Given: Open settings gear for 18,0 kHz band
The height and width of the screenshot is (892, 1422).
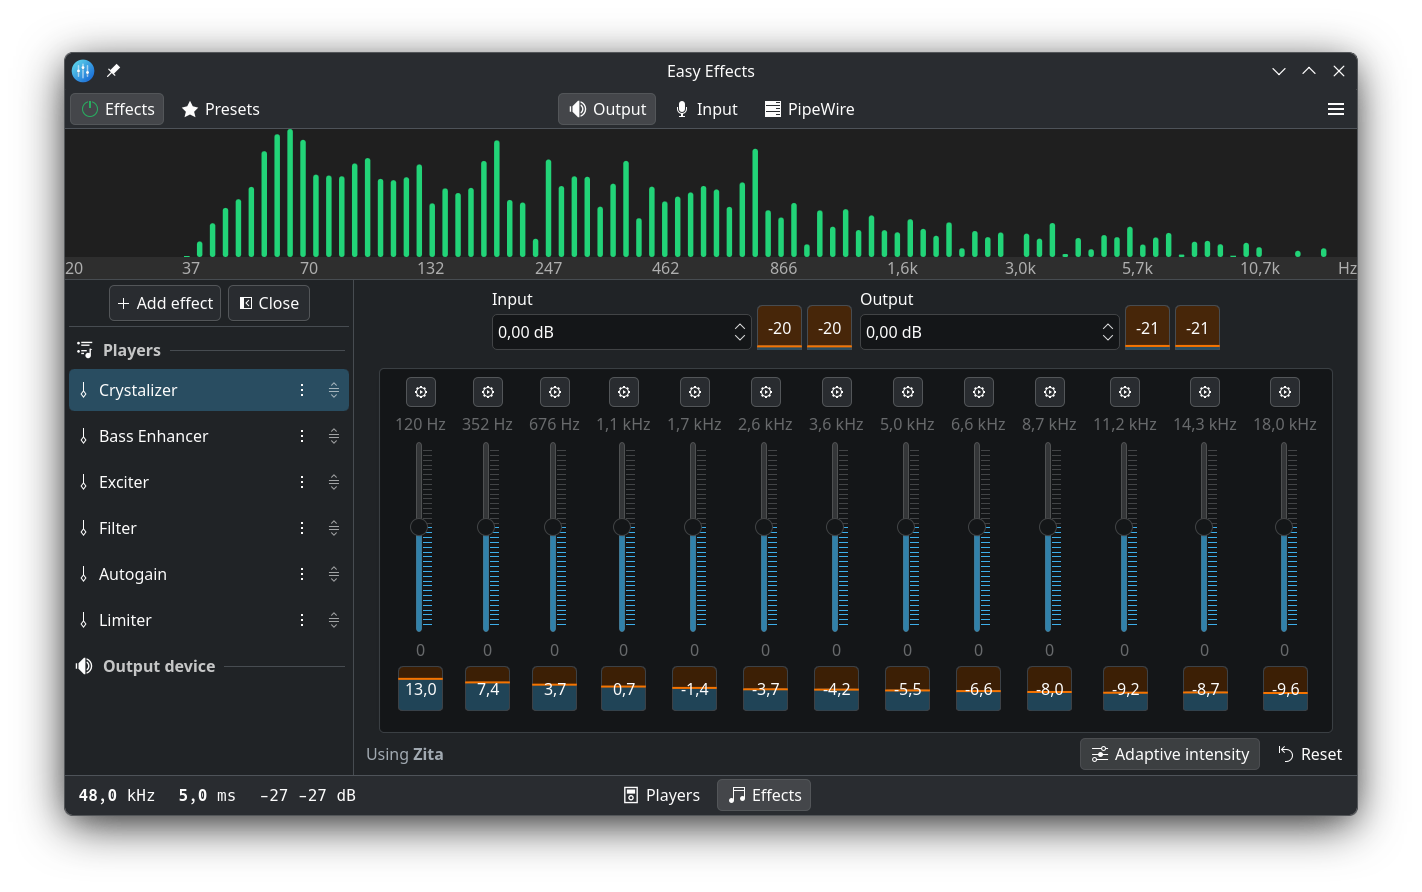Looking at the screenshot, I should click(x=1284, y=392).
